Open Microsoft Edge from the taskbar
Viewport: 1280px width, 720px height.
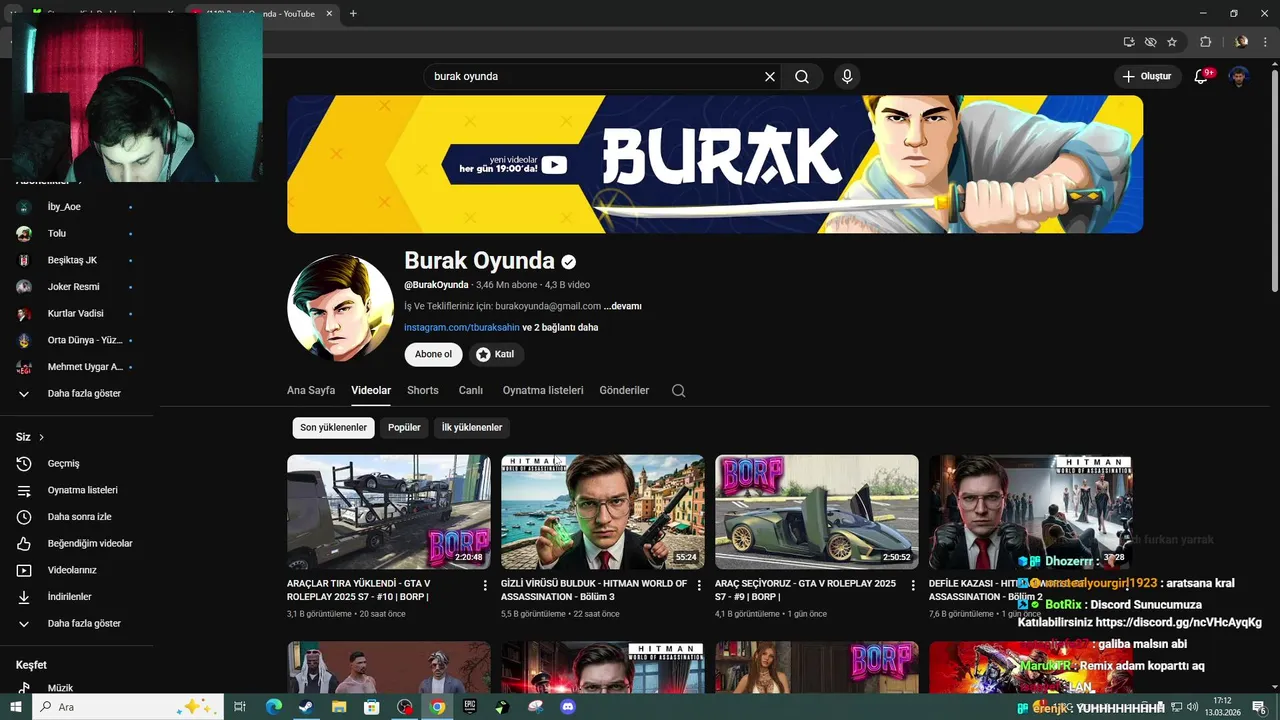pyautogui.click(x=274, y=707)
